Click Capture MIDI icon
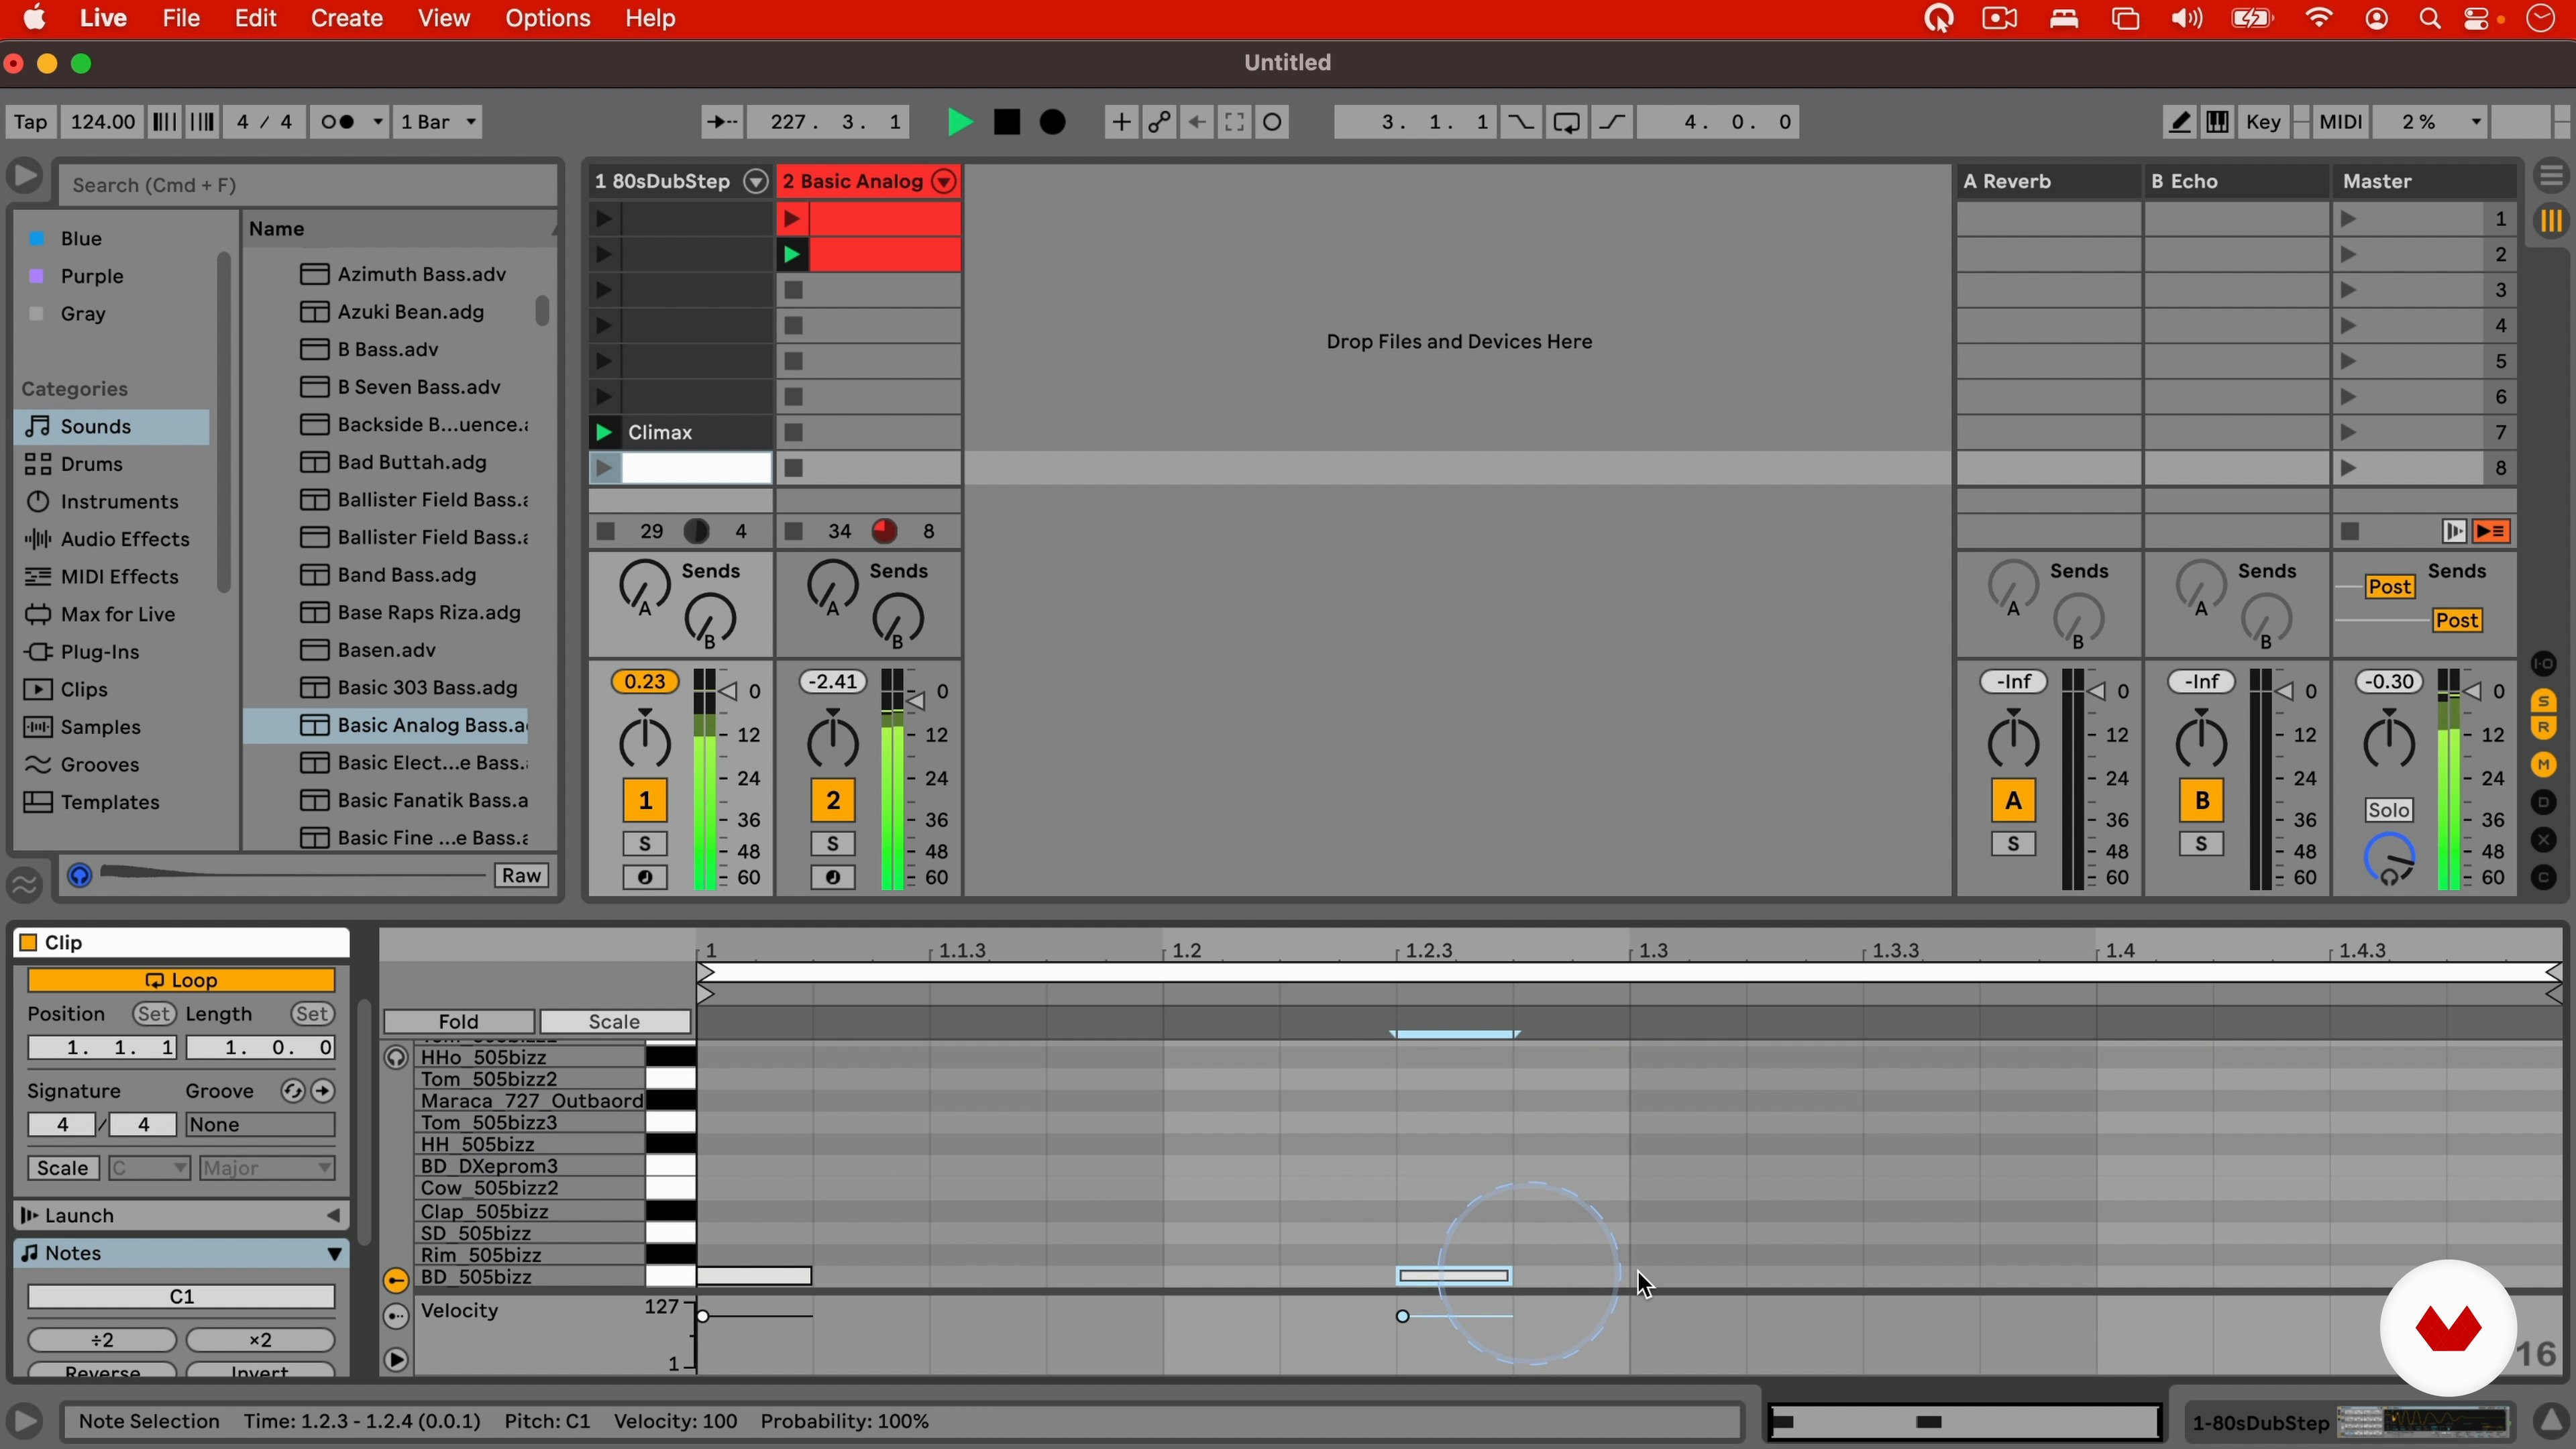The image size is (2576, 1449). coord(1235,122)
